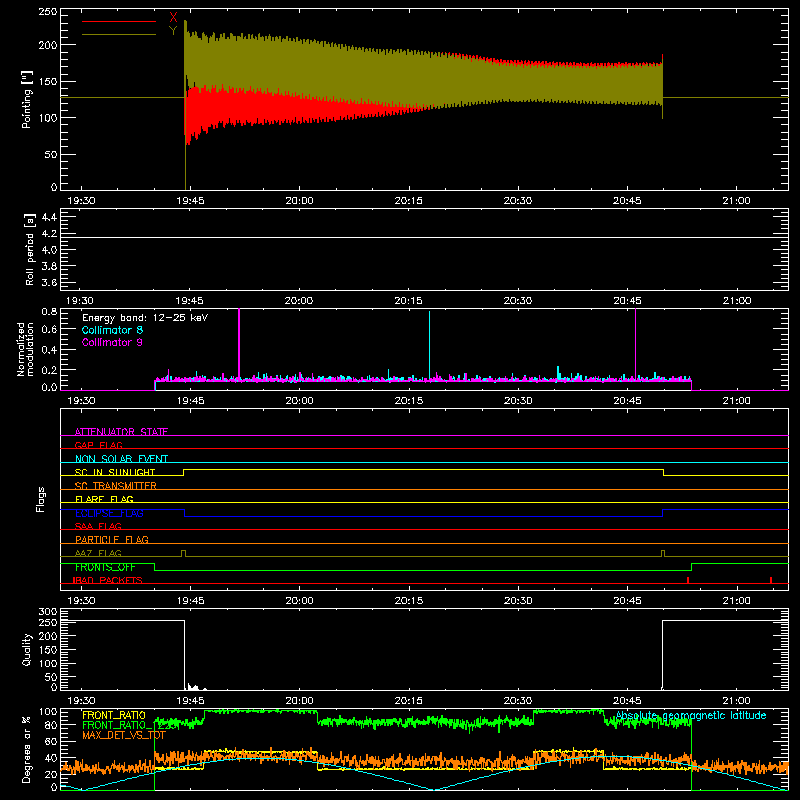Click the 20:15 tick label under Roll period plot
800x800 pixels.
[x=408, y=301]
